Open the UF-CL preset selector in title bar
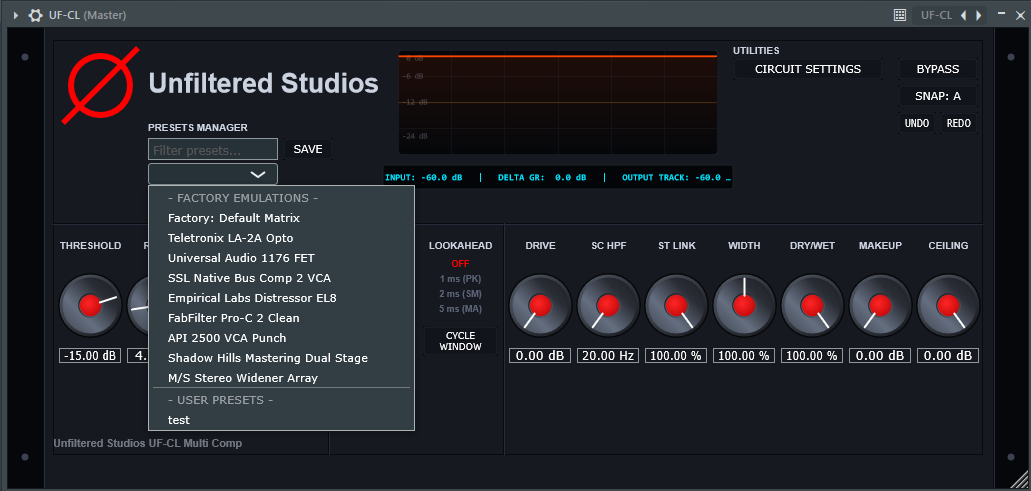 936,14
